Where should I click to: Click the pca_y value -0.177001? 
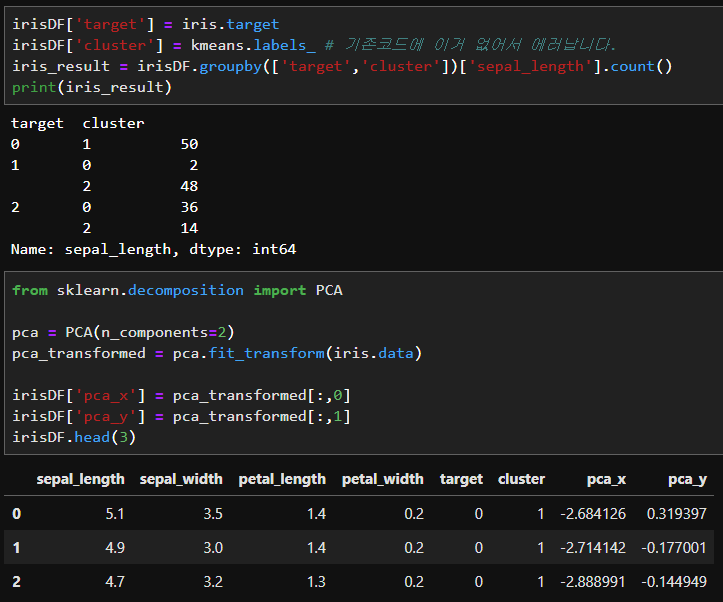(x=674, y=548)
